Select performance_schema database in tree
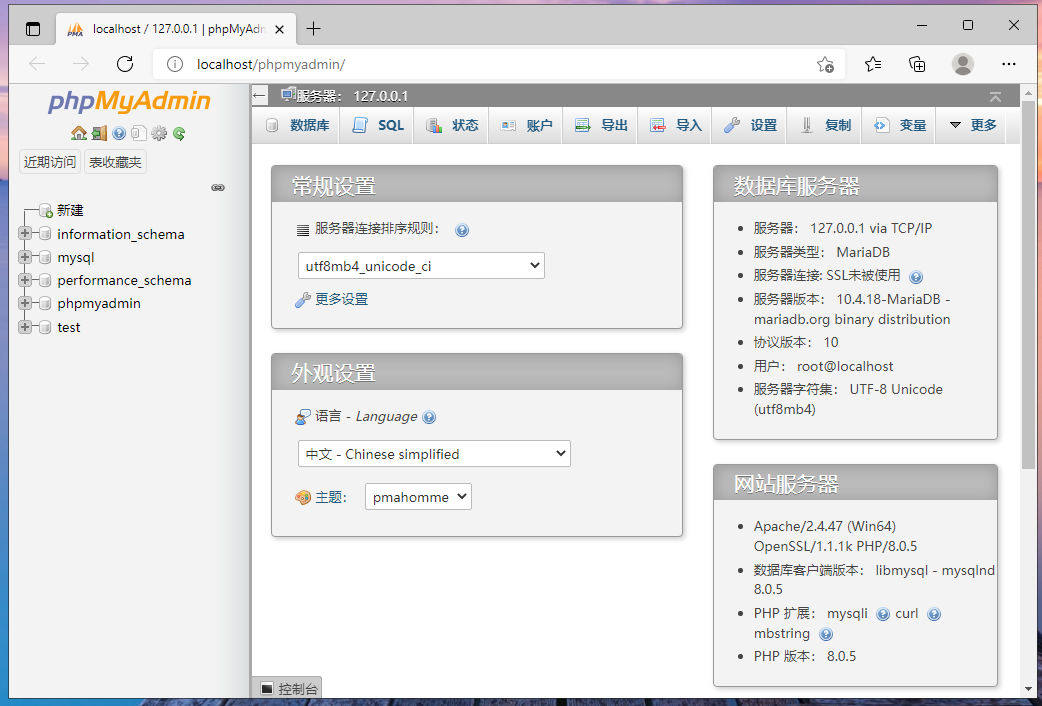The image size is (1042, 706). [124, 281]
